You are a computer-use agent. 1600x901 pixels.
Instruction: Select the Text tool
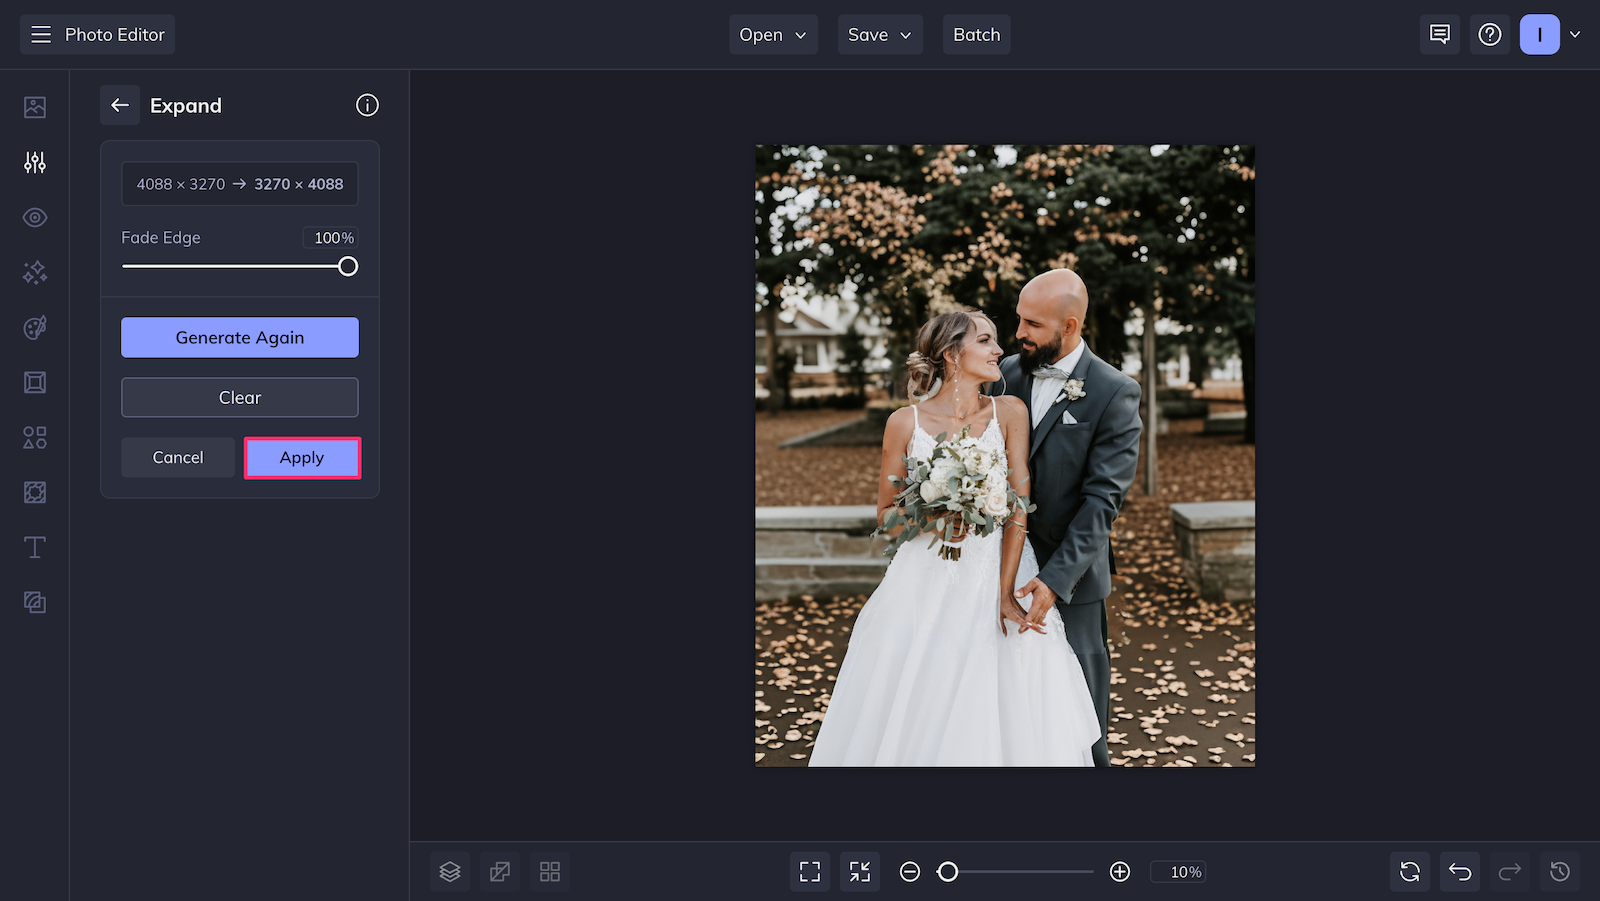pos(35,547)
